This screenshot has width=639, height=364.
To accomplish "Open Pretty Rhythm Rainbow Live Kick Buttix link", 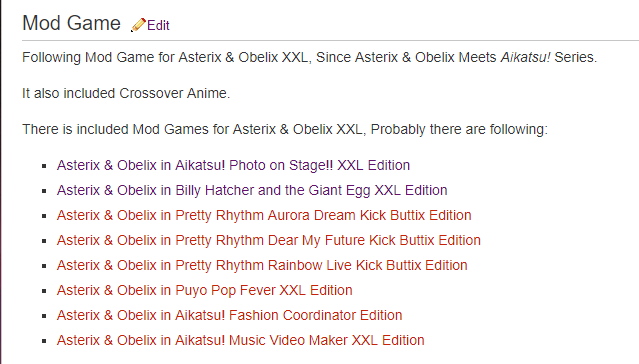I will (x=262, y=265).
